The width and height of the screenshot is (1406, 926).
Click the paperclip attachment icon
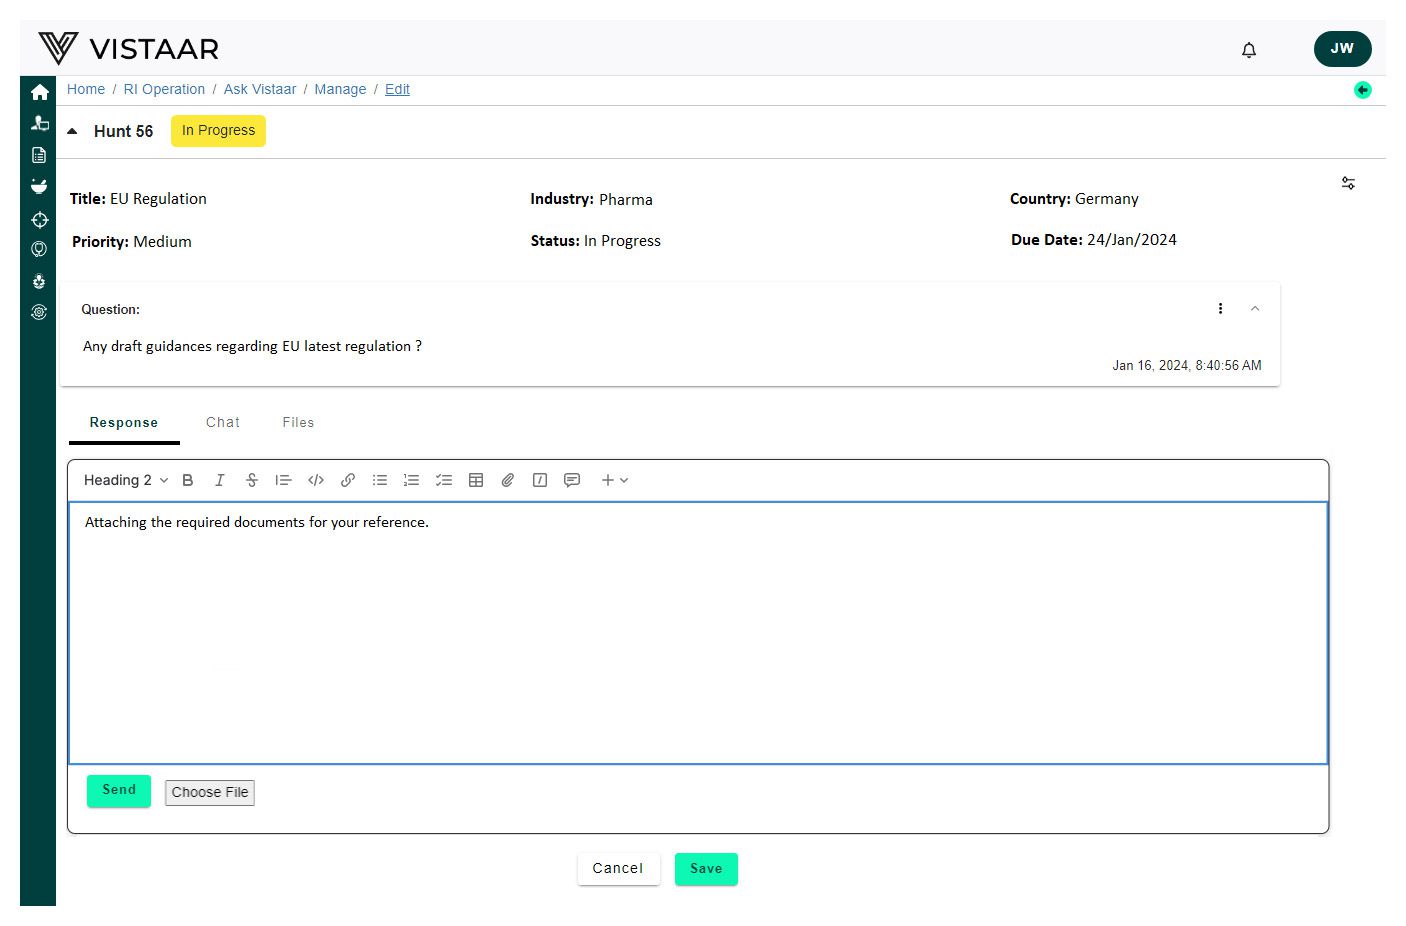508,480
